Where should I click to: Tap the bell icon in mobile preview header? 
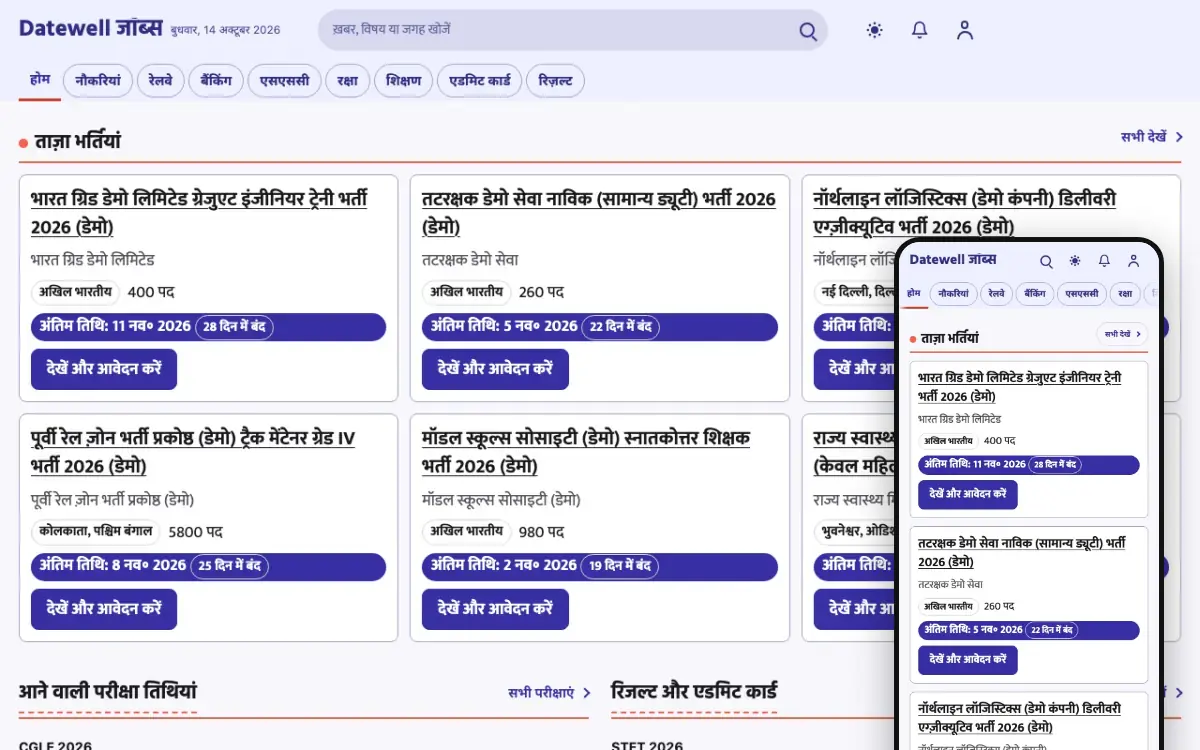point(1104,261)
